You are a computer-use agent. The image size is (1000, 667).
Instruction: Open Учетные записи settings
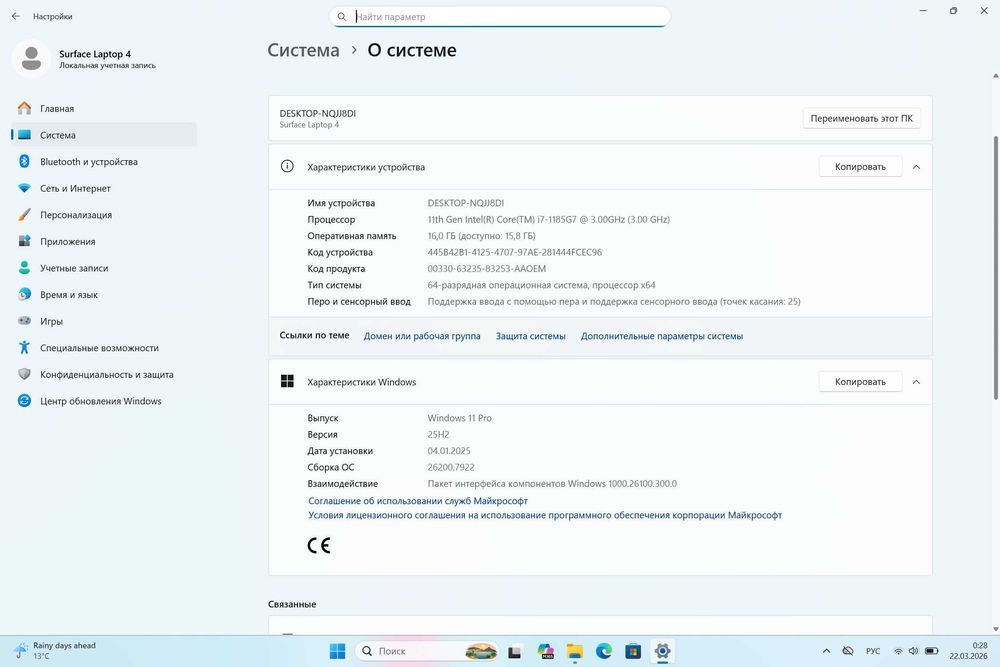click(104, 268)
